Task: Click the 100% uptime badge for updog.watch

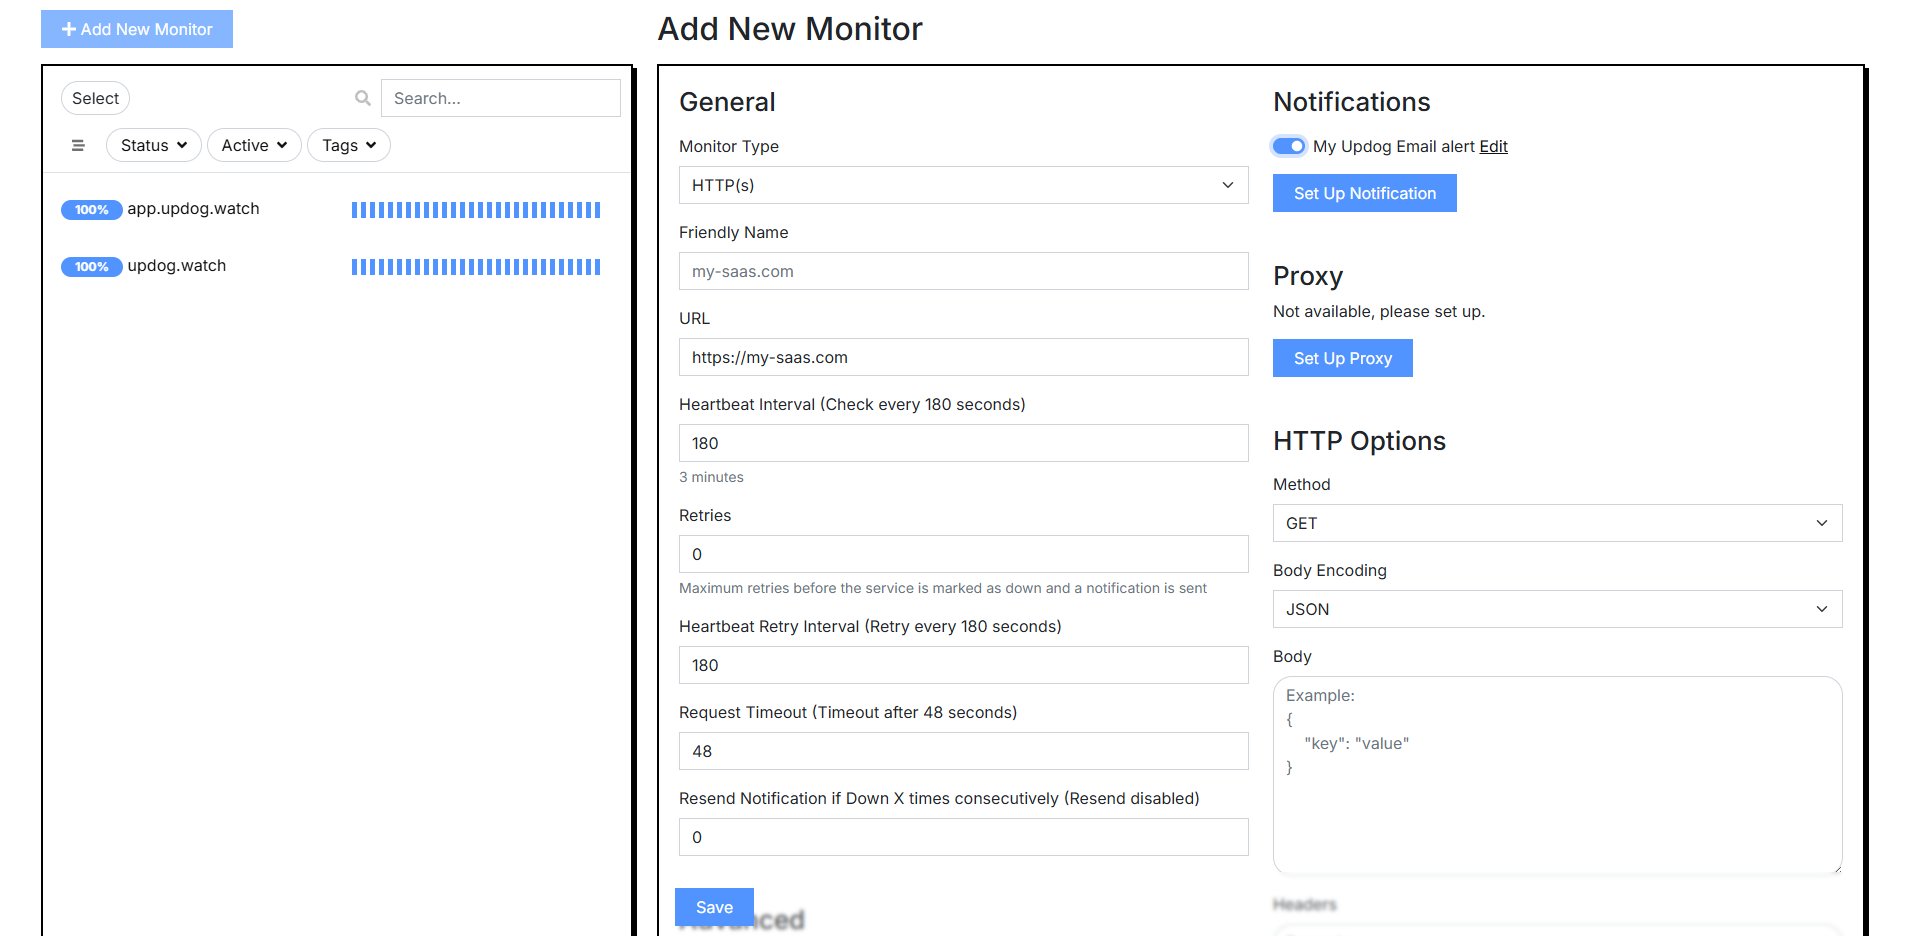Action: 91,267
